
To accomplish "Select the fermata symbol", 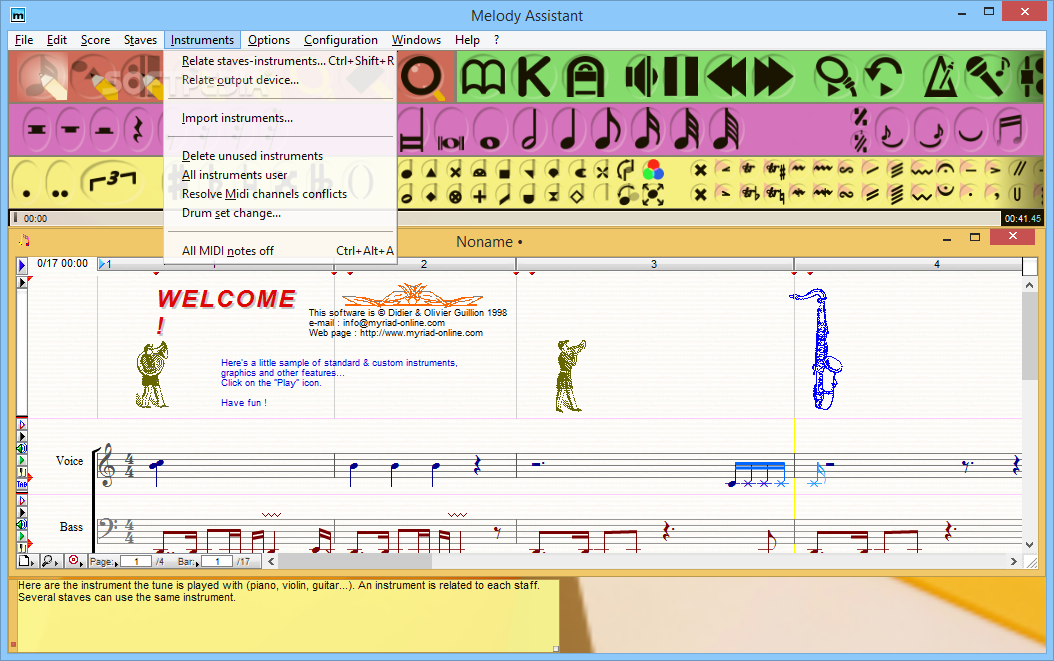I will click(945, 169).
